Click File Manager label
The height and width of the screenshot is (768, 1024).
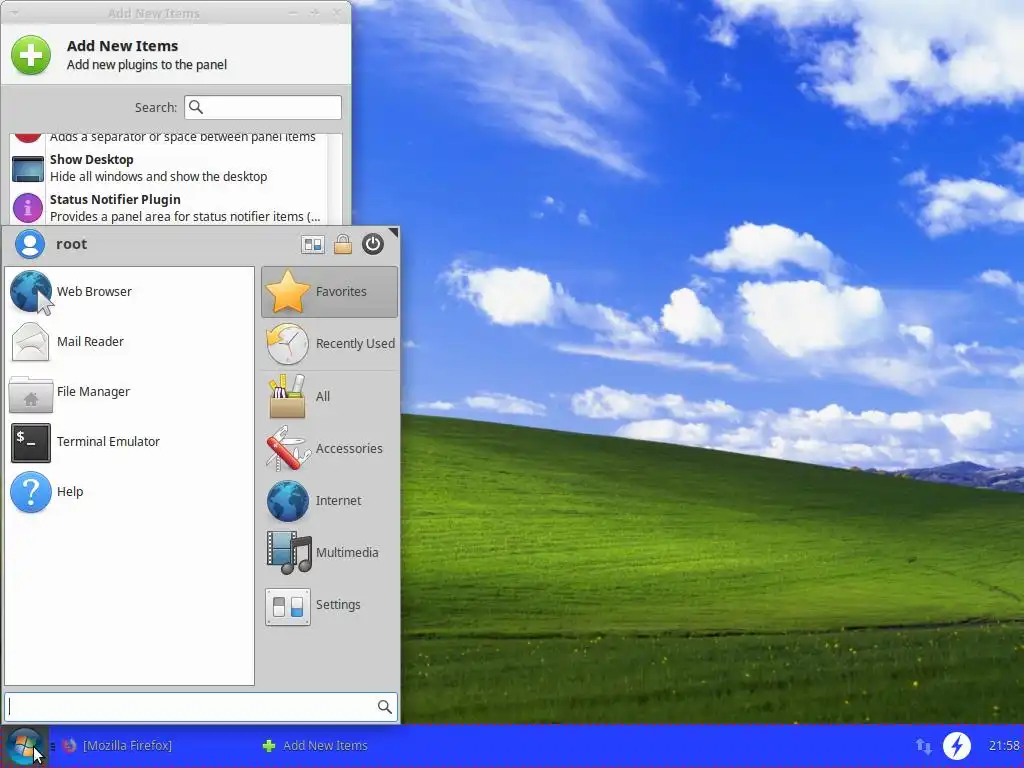point(93,392)
